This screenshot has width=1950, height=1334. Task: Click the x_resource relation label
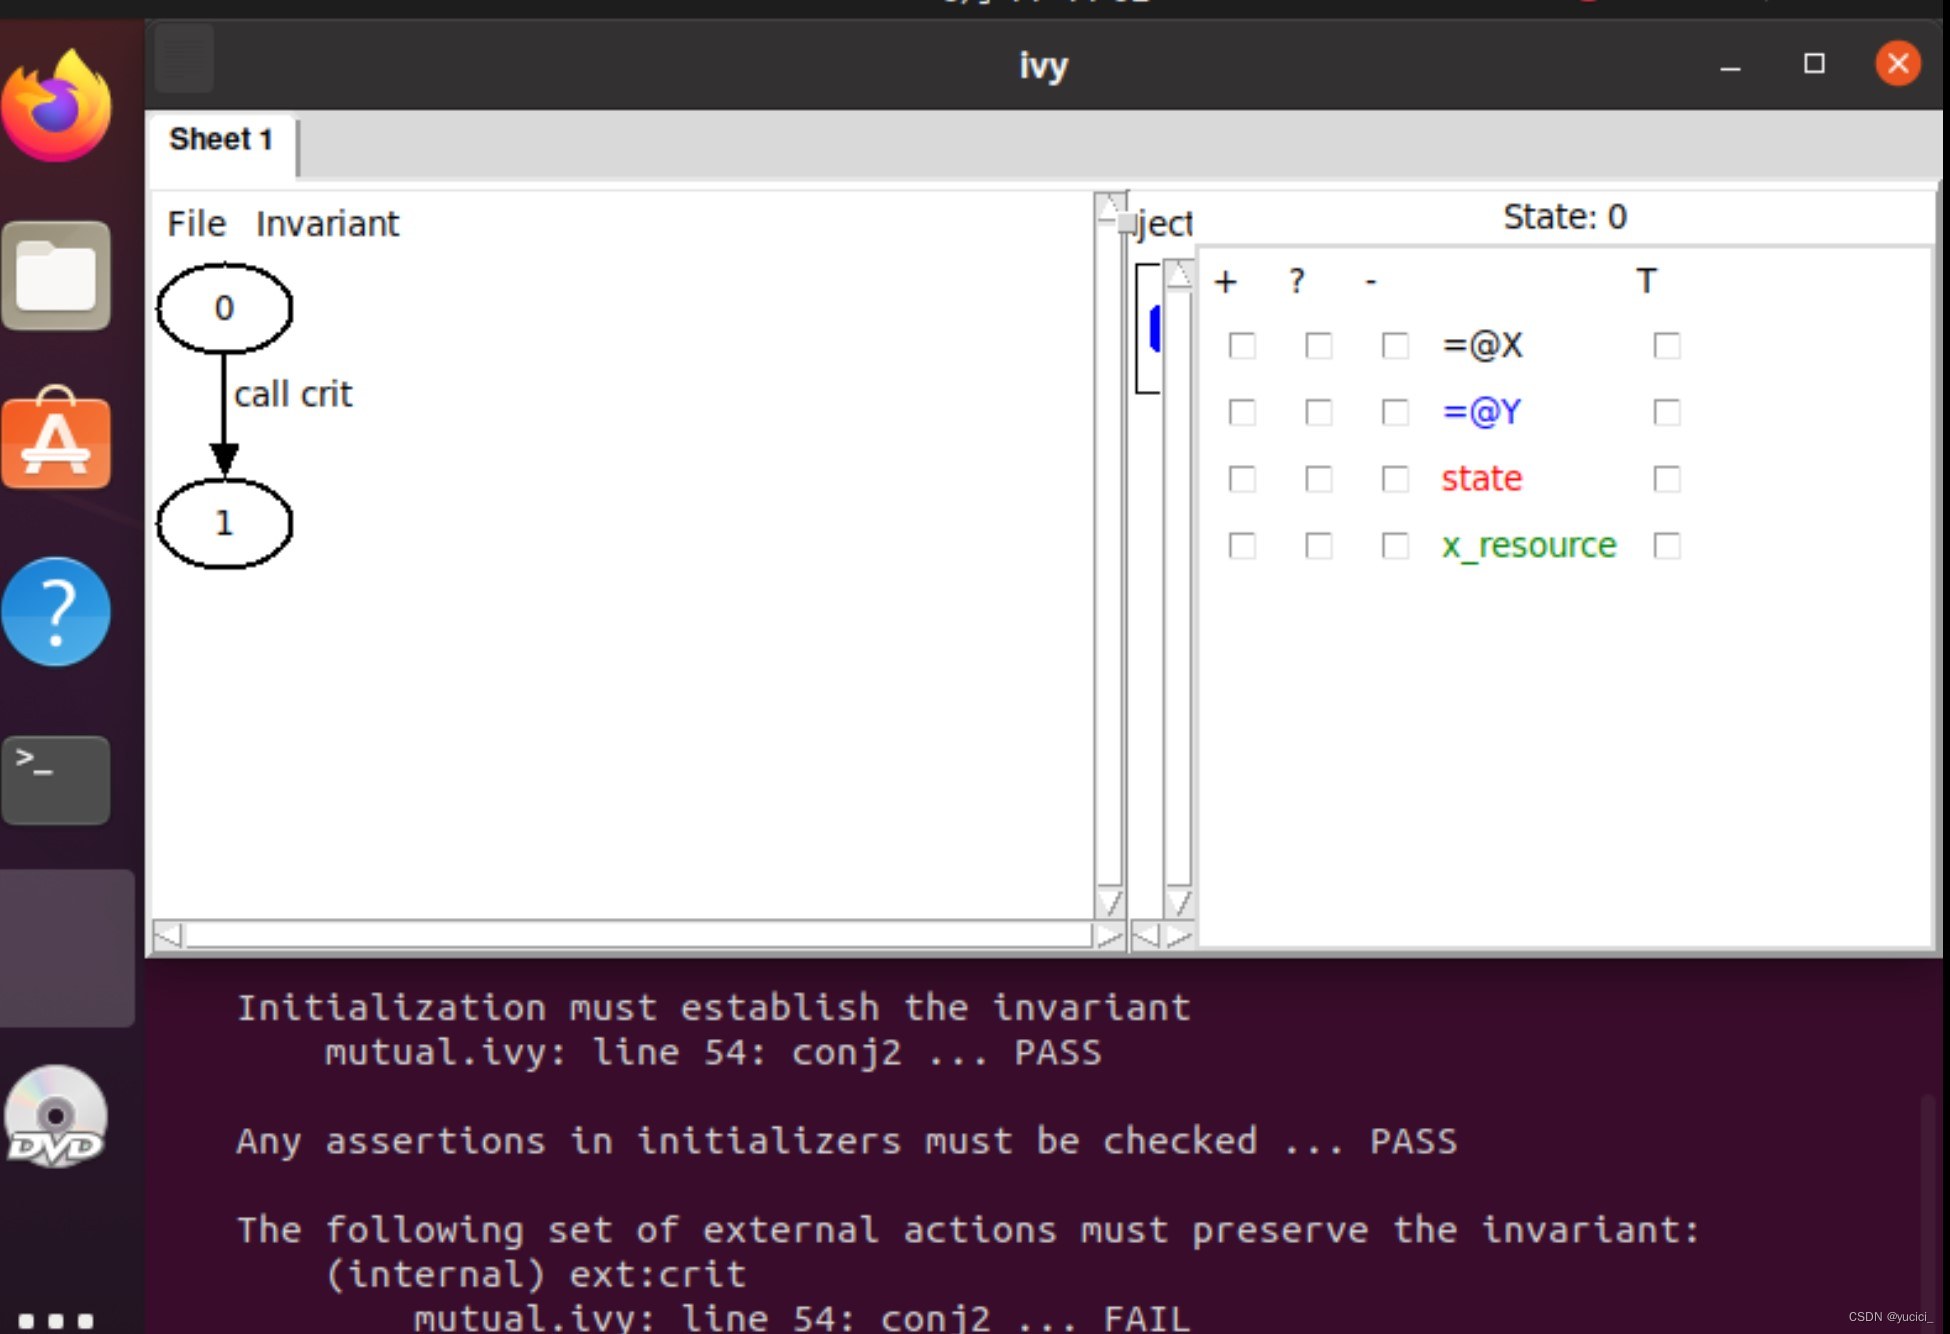pyautogui.click(x=1528, y=546)
